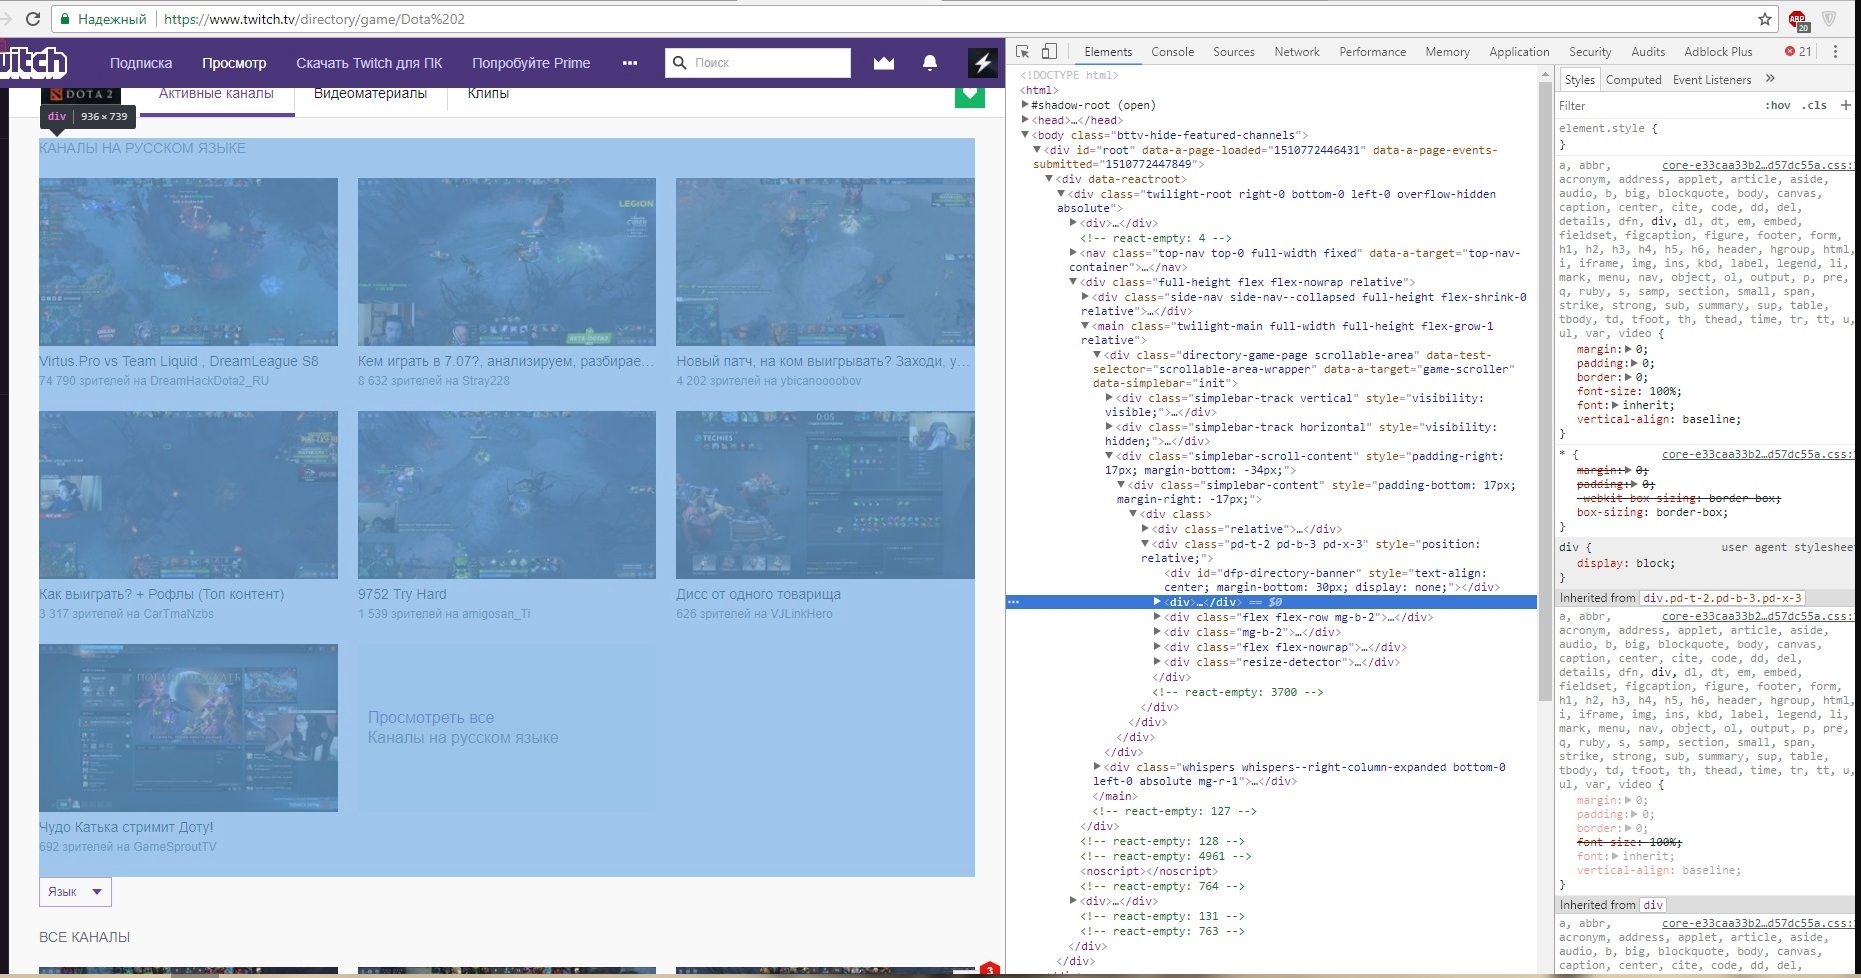Expand the whispers div node
Image resolution: width=1861 pixels, height=978 pixels.
pos(1097,767)
